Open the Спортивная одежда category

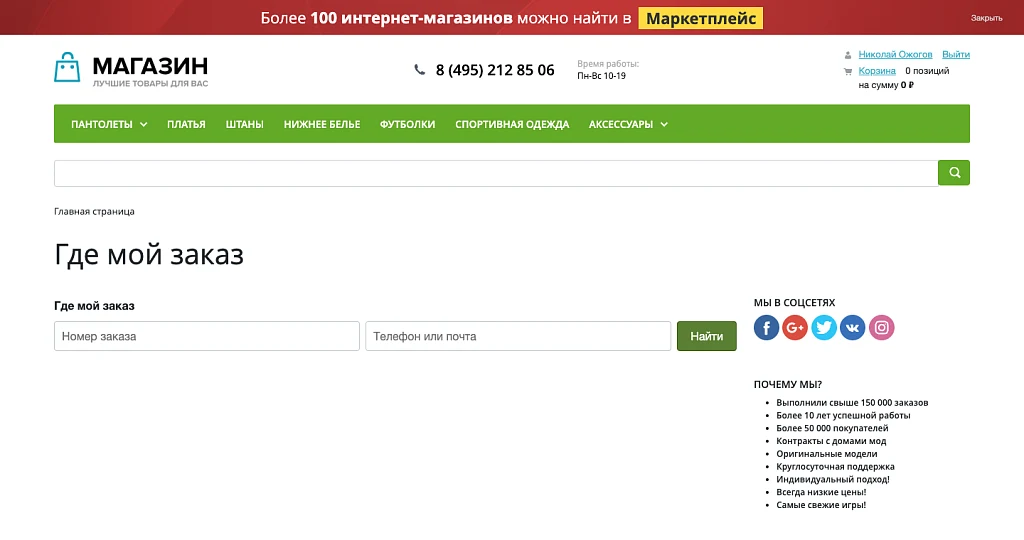512,124
